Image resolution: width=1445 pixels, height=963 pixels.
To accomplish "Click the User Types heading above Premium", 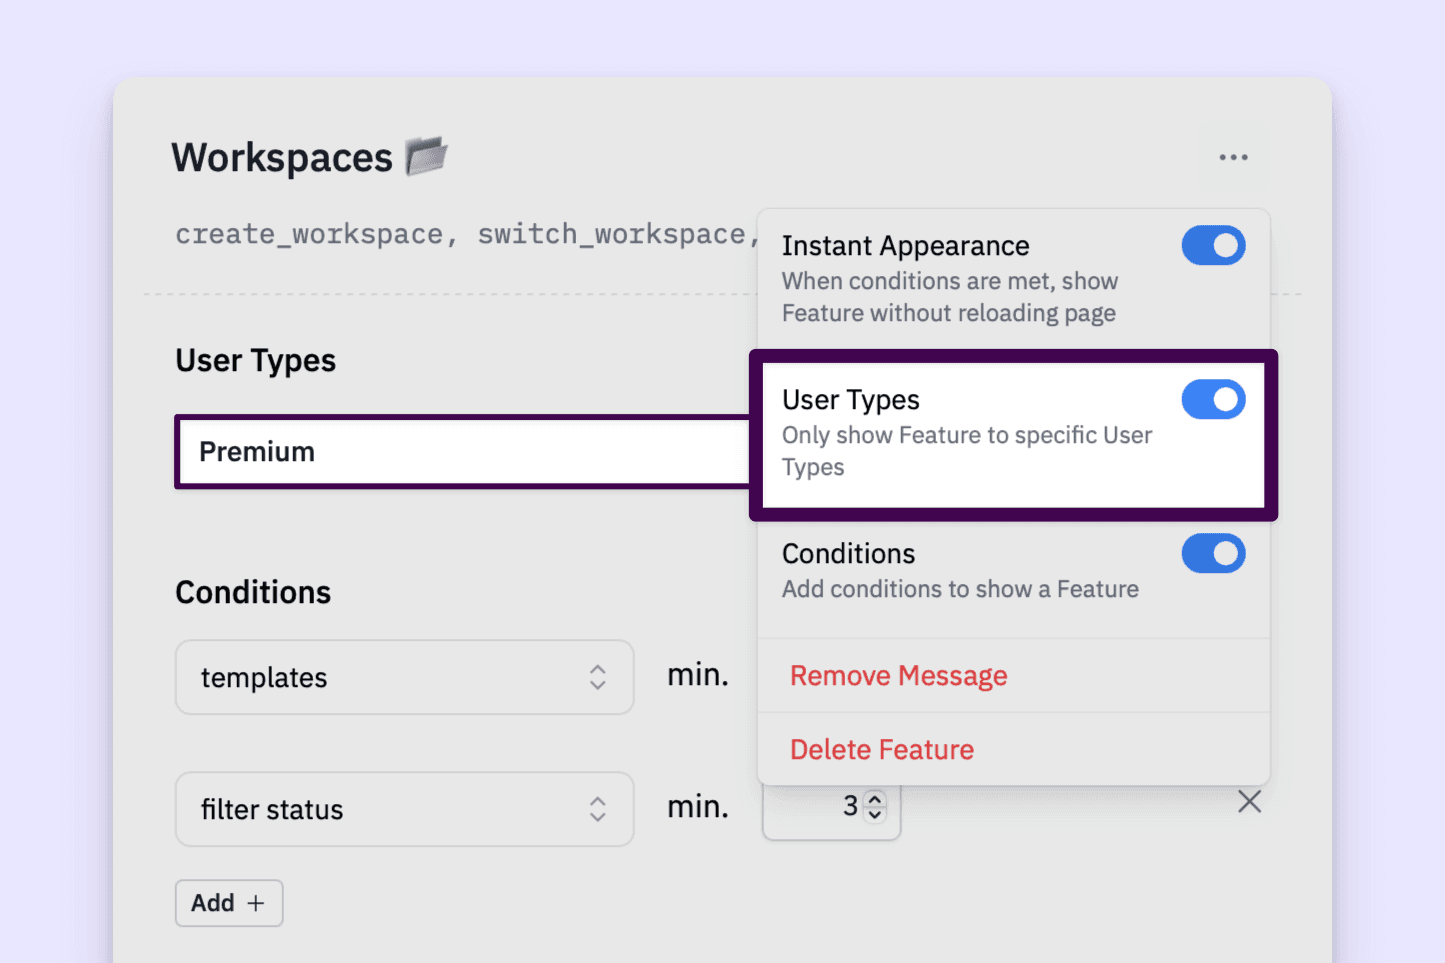I will [255, 361].
